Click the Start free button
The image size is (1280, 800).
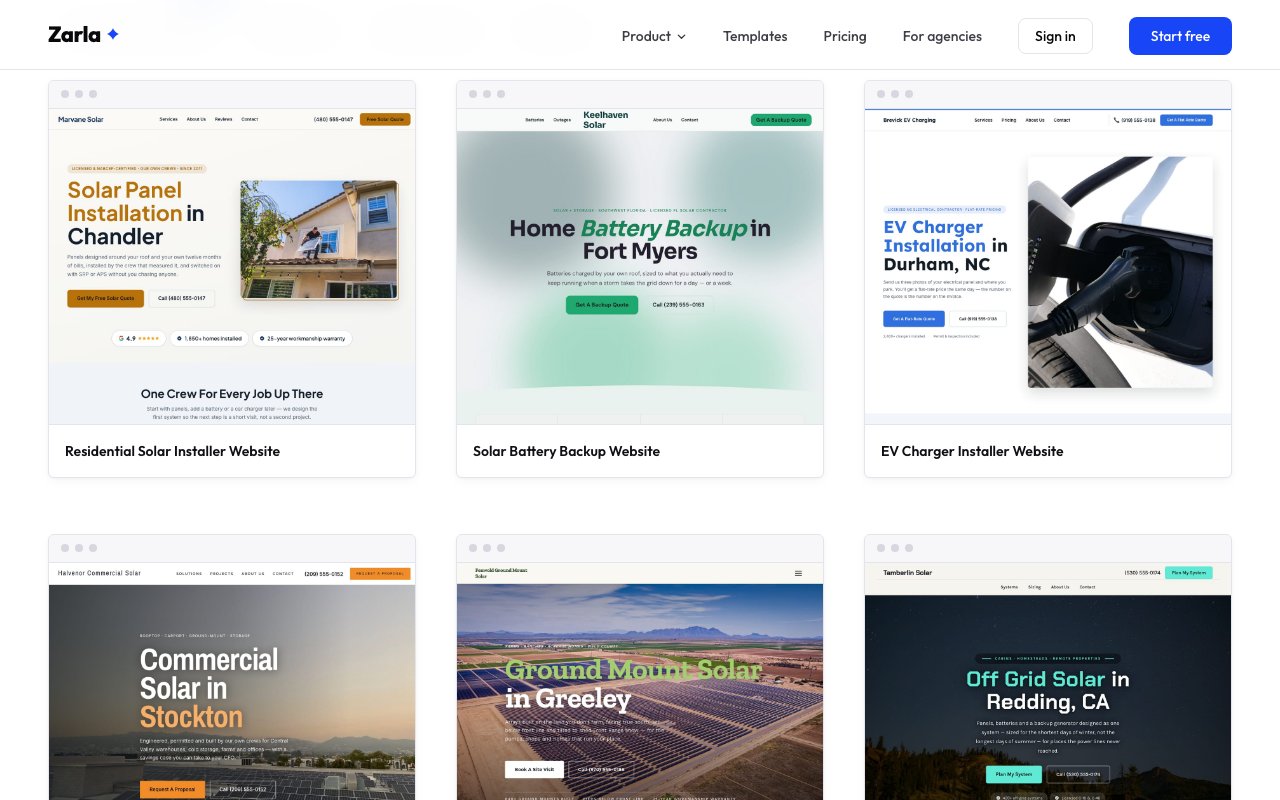coord(1180,36)
